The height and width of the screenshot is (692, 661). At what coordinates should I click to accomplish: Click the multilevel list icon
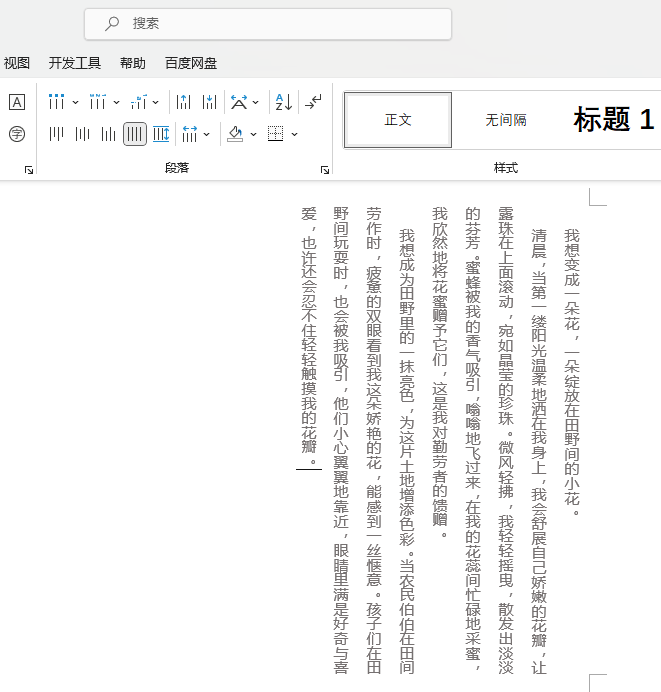tap(139, 102)
